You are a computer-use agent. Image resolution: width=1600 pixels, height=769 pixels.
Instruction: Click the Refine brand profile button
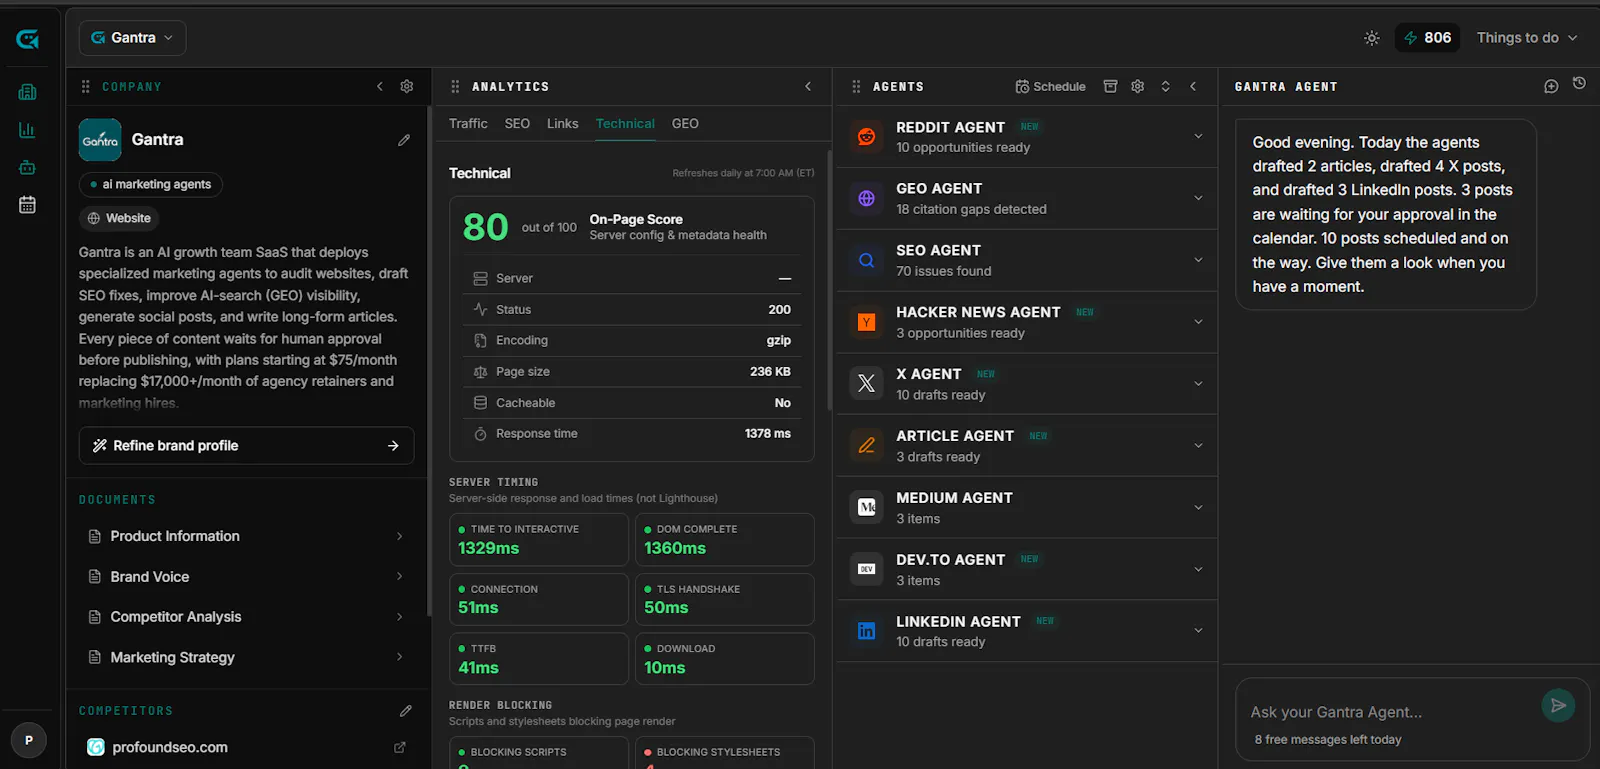tap(246, 446)
